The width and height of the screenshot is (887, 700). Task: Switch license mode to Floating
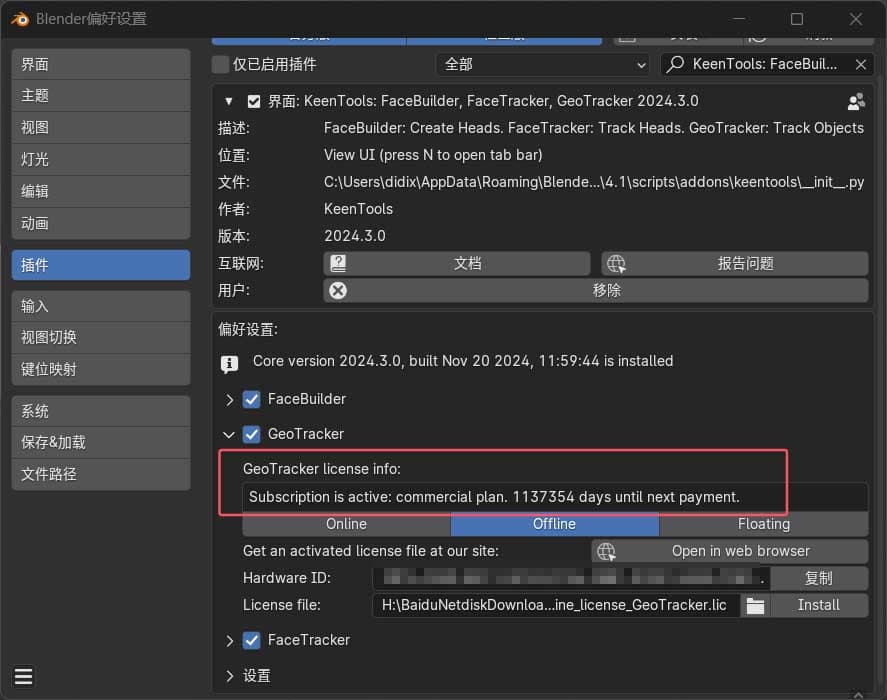pos(764,524)
